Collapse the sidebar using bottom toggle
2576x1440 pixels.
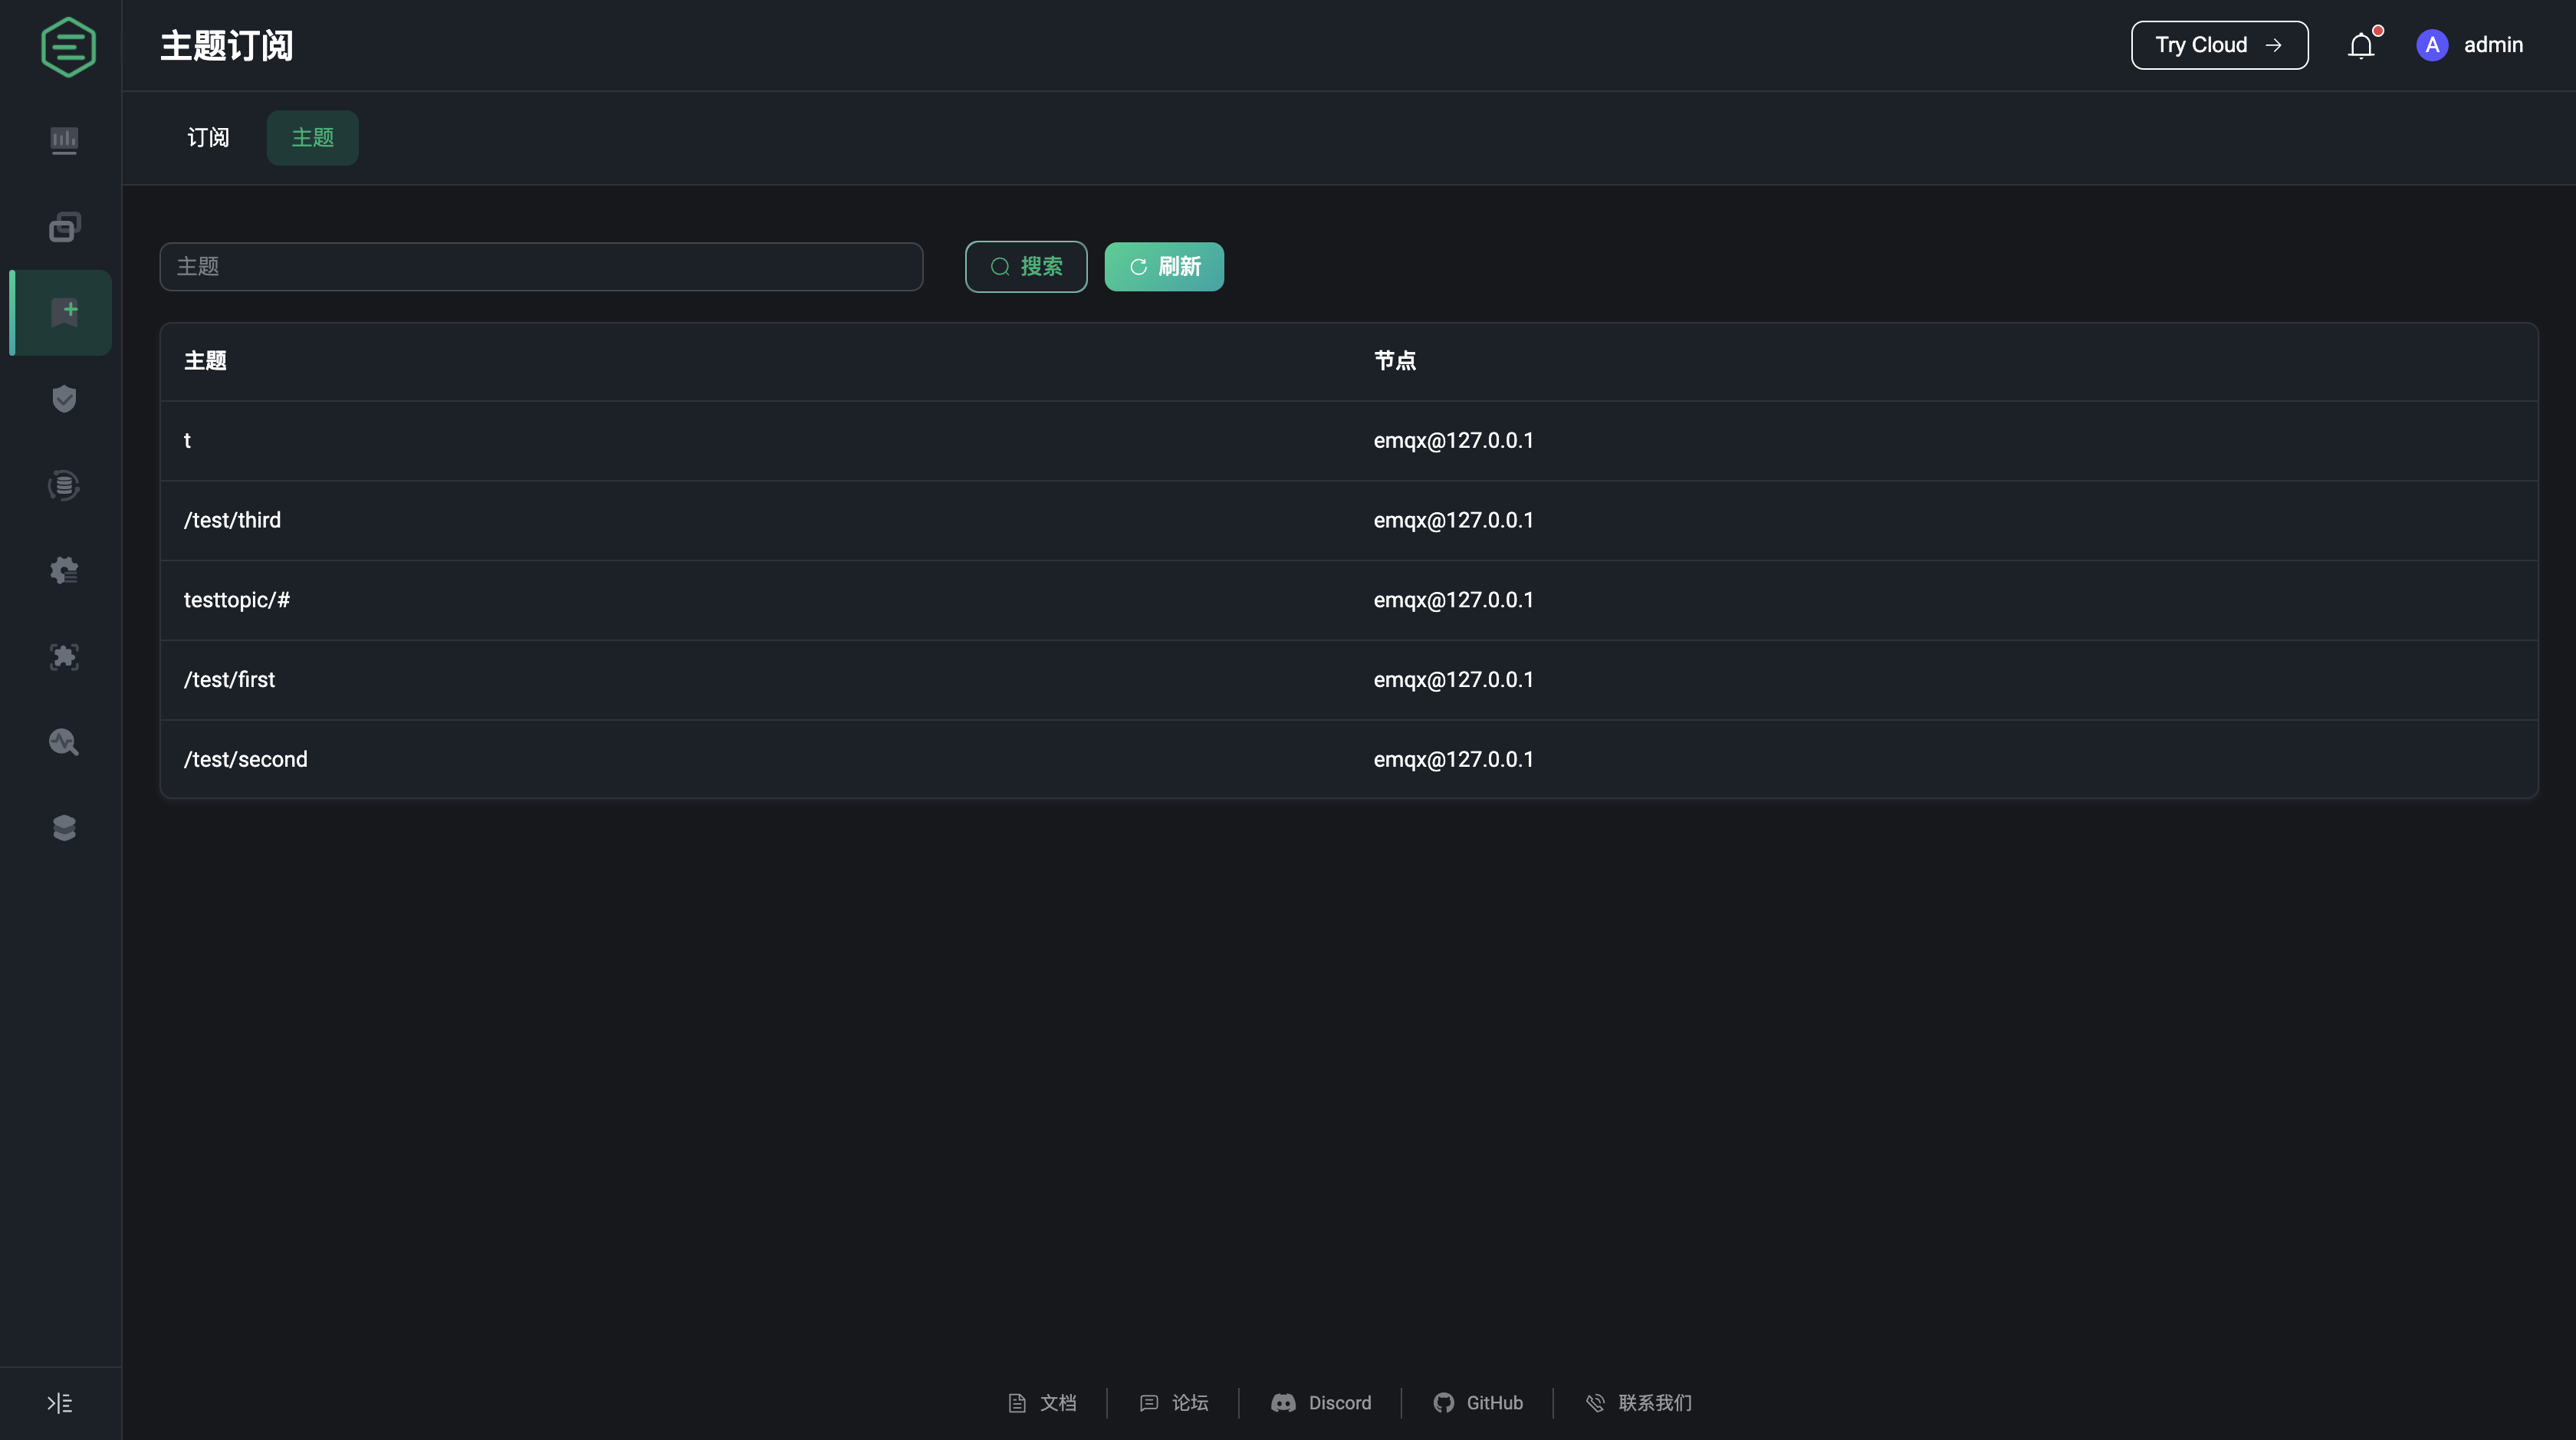coord(59,1403)
